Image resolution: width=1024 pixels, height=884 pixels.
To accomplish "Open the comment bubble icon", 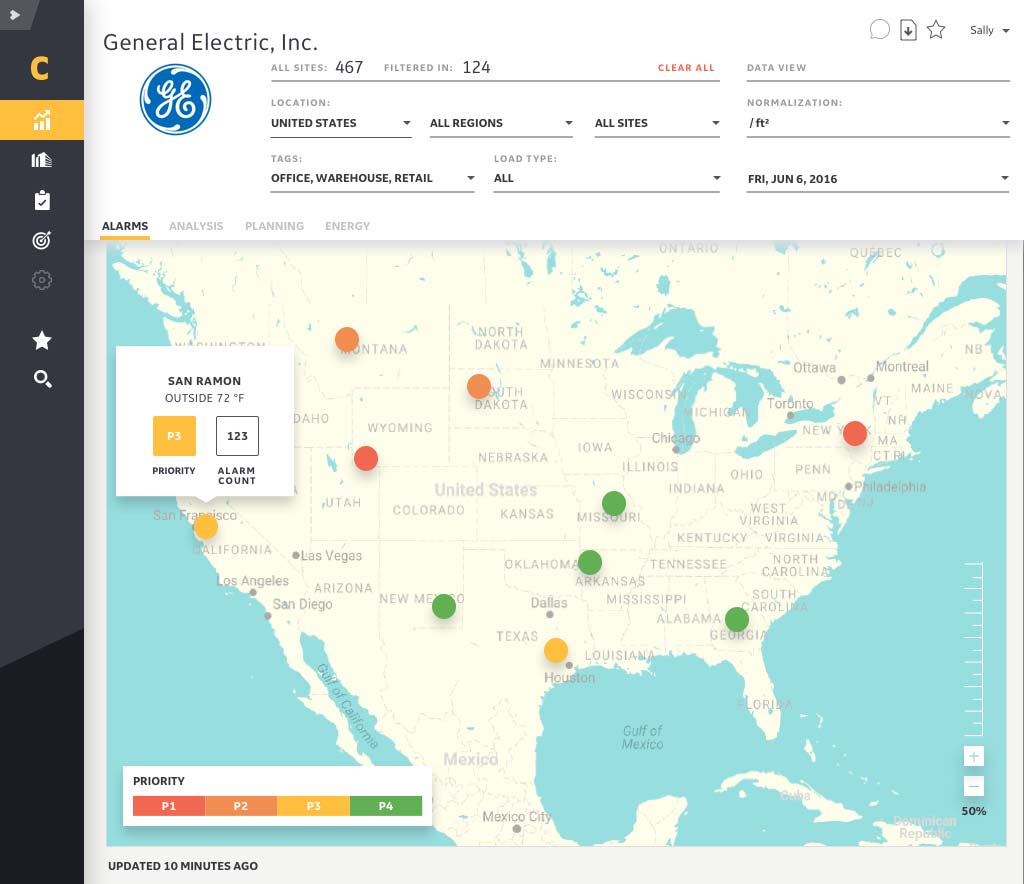I will coord(880,29).
